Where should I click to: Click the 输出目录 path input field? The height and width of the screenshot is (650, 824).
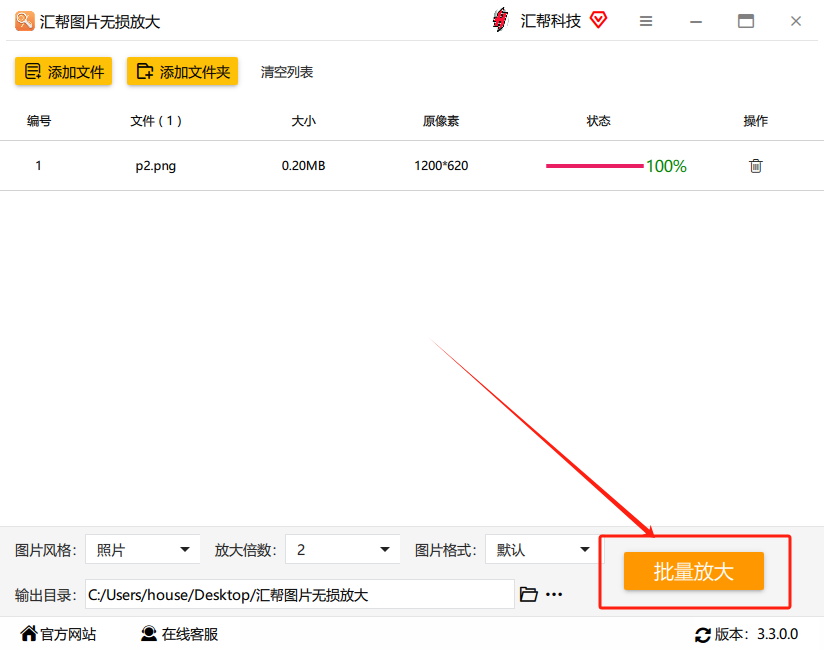300,594
